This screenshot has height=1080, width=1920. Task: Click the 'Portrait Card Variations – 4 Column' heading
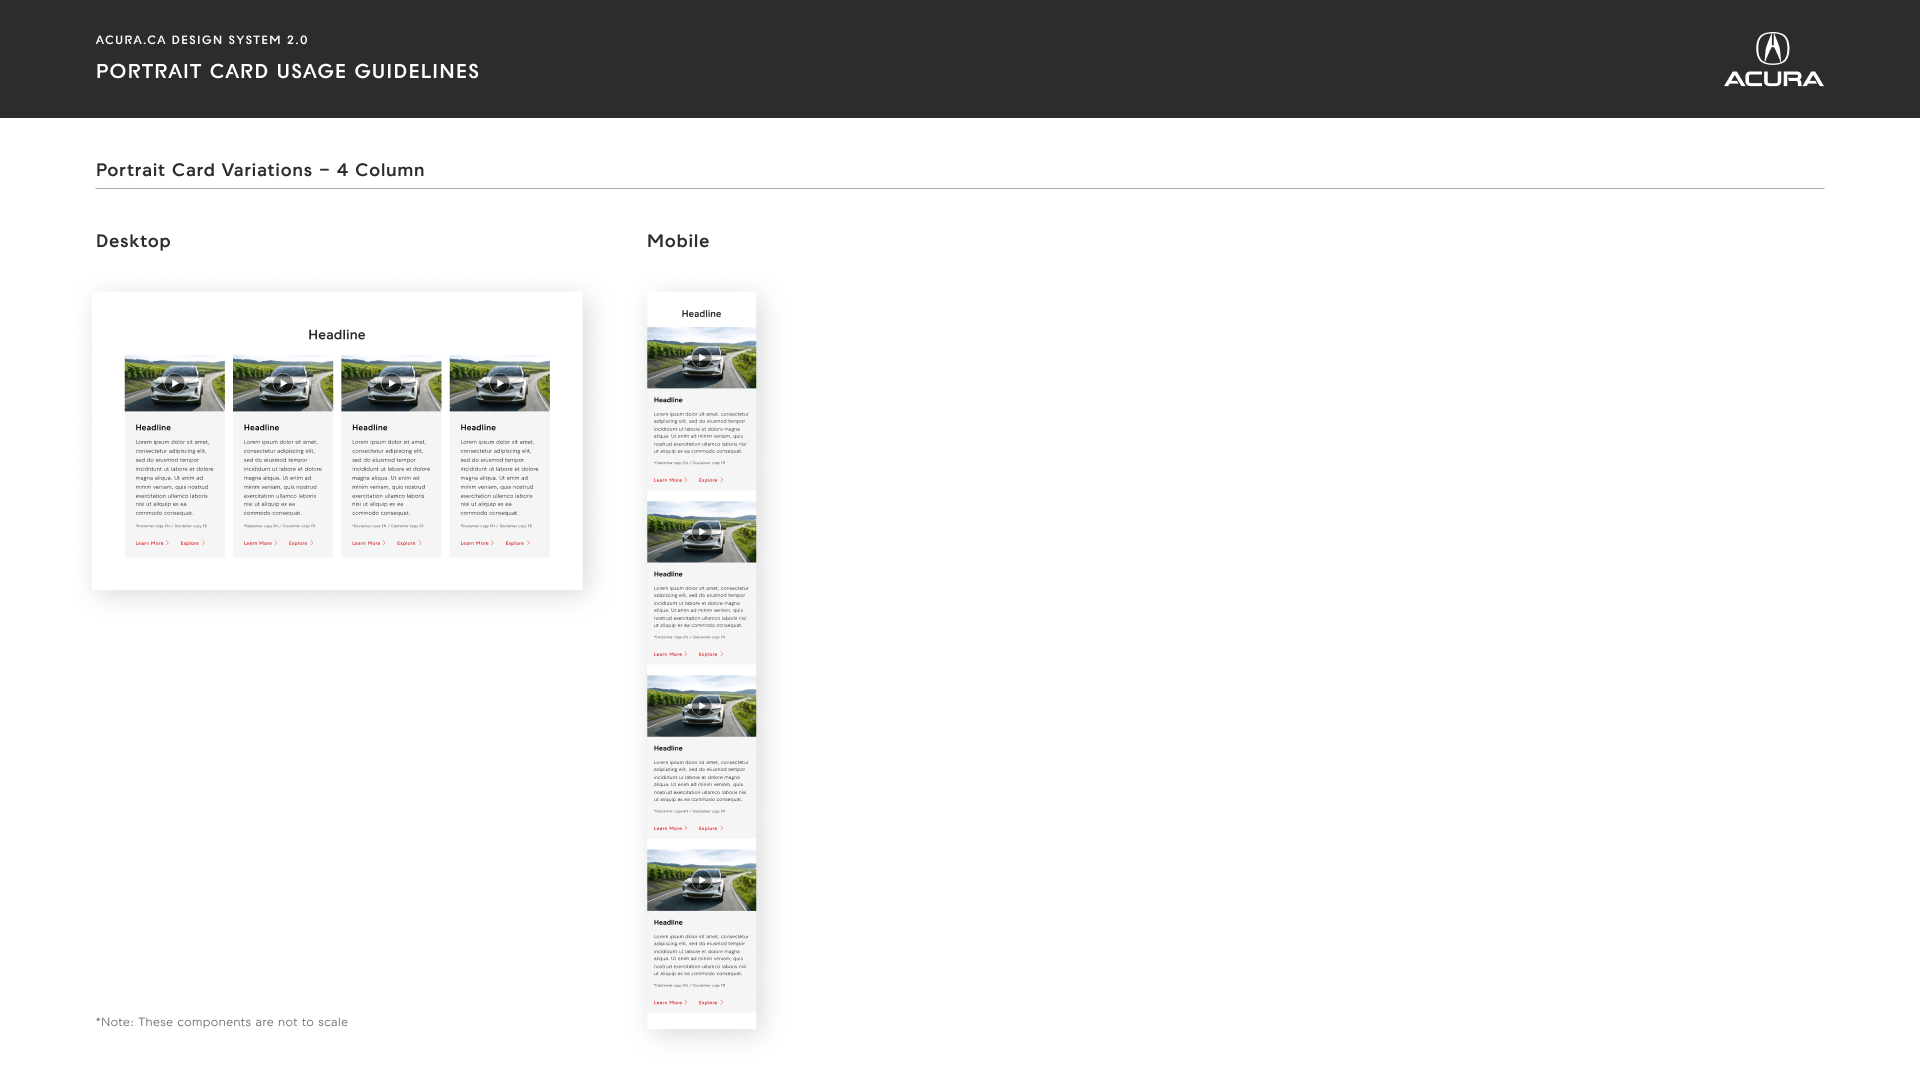click(260, 170)
